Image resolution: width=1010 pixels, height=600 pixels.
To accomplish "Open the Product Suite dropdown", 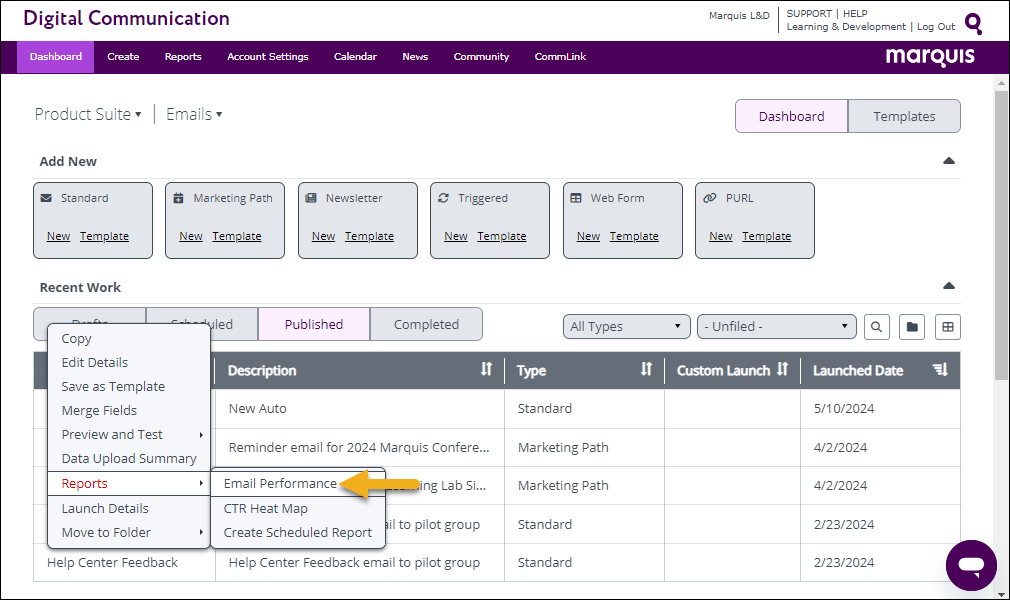I will click(88, 114).
